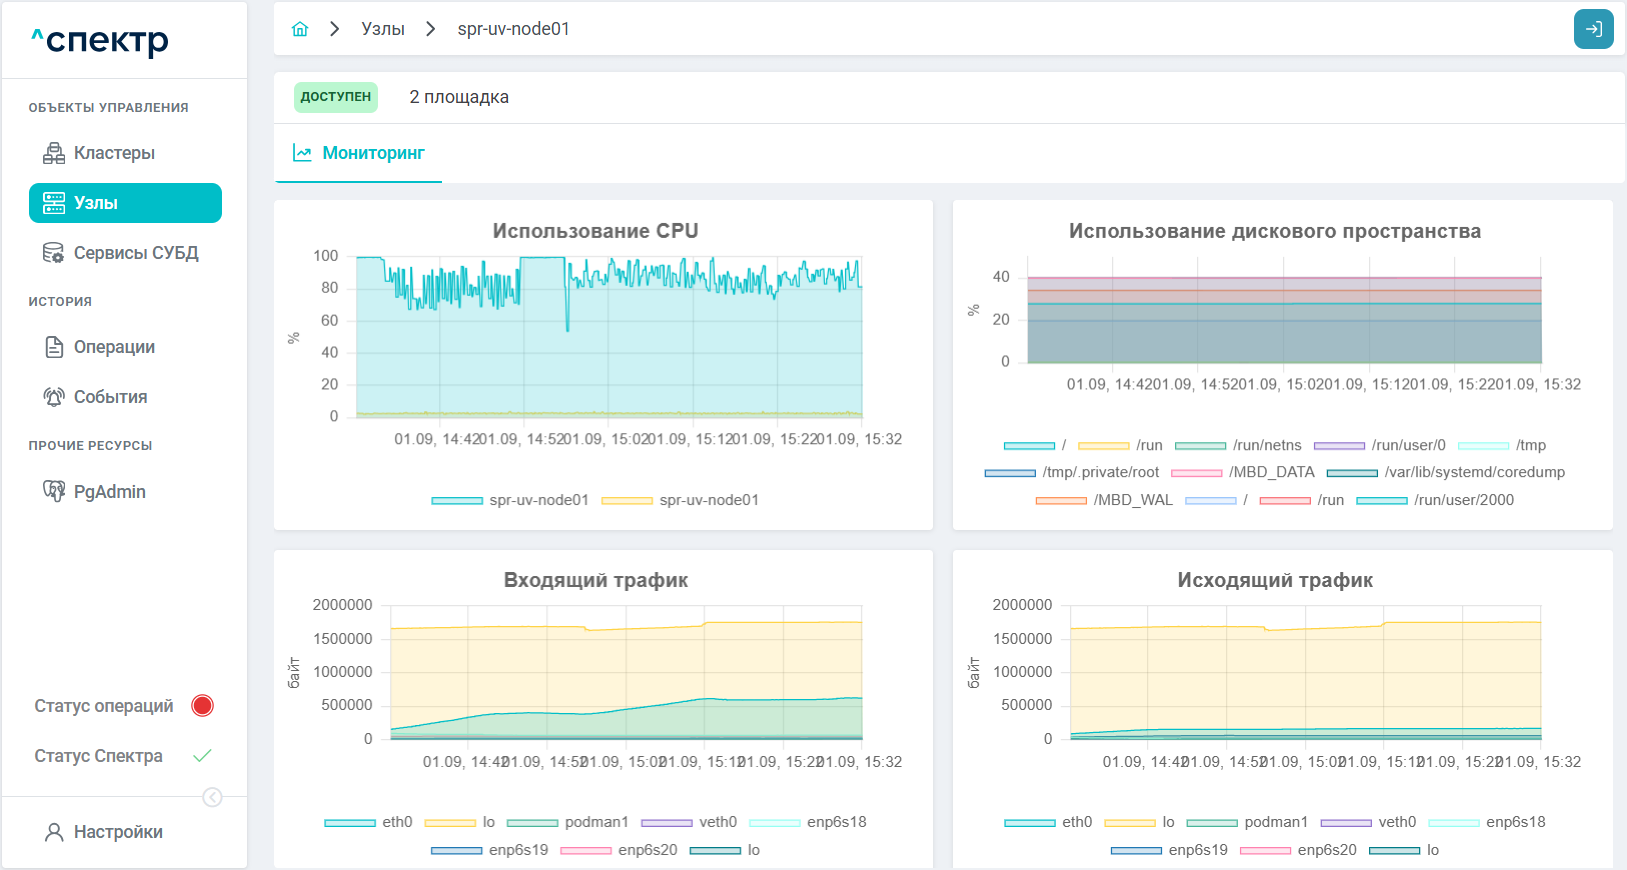The height and width of the screenshot is (870, 1627).
Task: Switch to the Мониторинг tab
Action: click(x=358, y=153)
